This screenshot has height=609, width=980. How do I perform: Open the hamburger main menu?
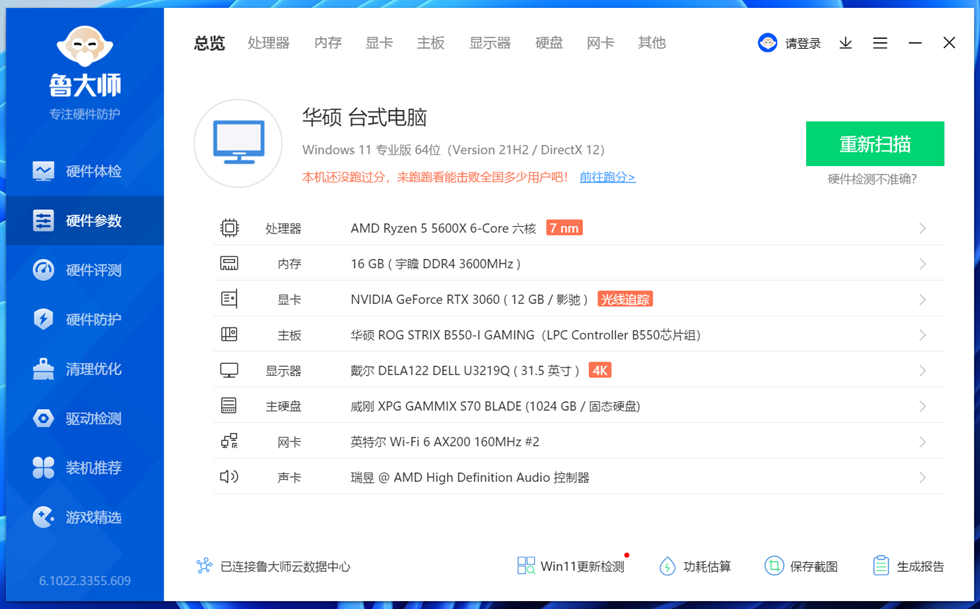[880, 43]
